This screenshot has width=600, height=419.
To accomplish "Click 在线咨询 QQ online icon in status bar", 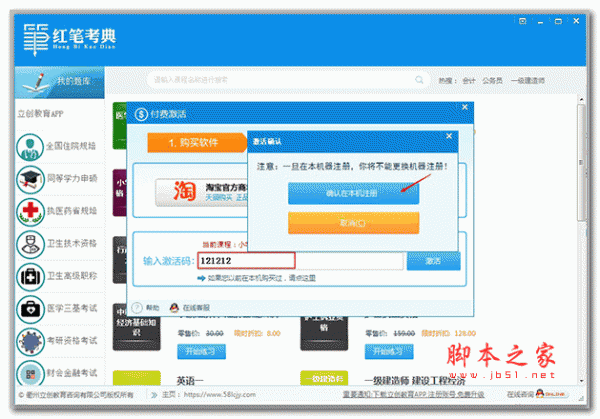I will point(551,394).
